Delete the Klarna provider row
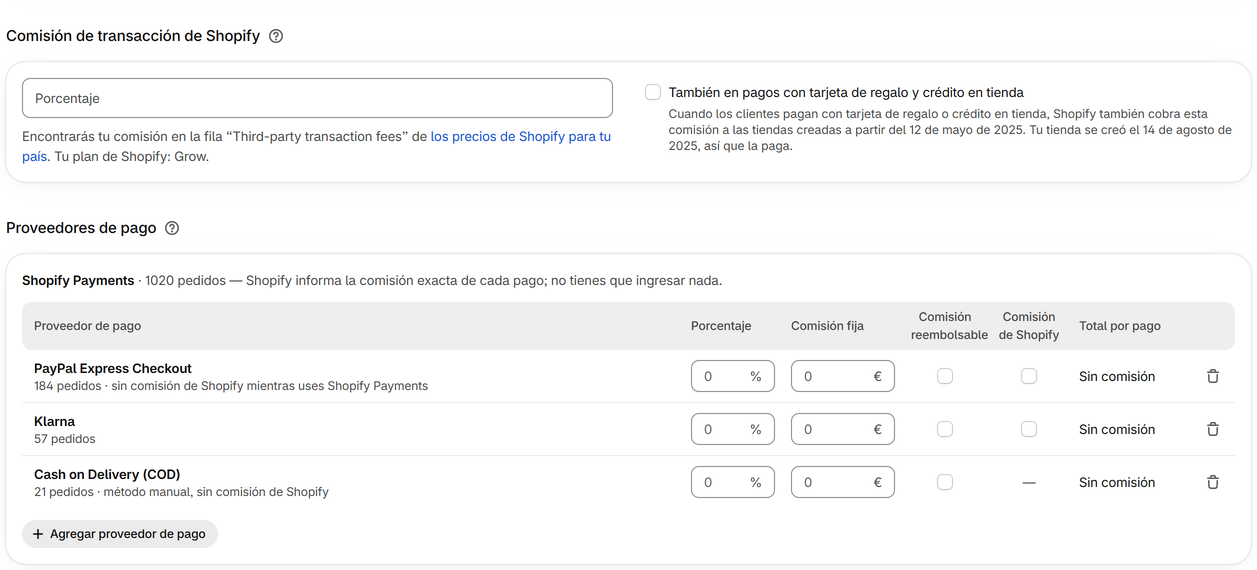Image resolution: width=1257 pixels, height=570 pixels. (1213, 429)
